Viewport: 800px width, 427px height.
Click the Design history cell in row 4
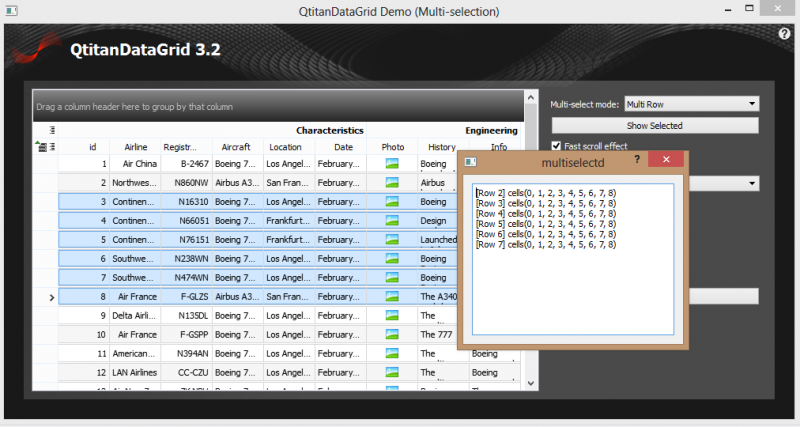438,220
